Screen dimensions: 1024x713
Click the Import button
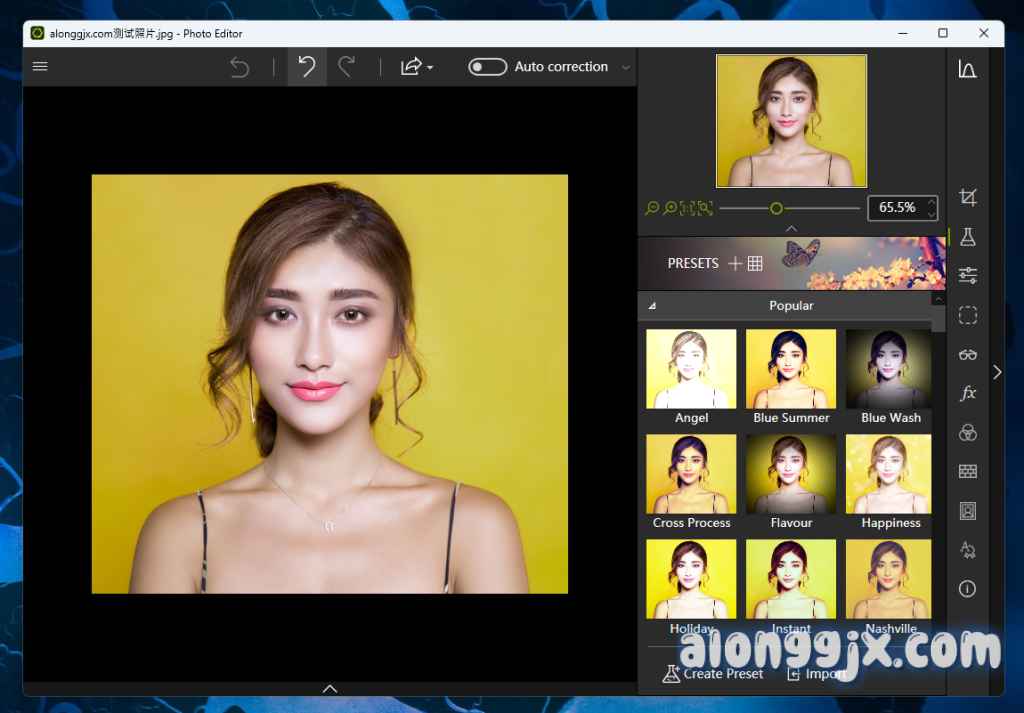817,674
